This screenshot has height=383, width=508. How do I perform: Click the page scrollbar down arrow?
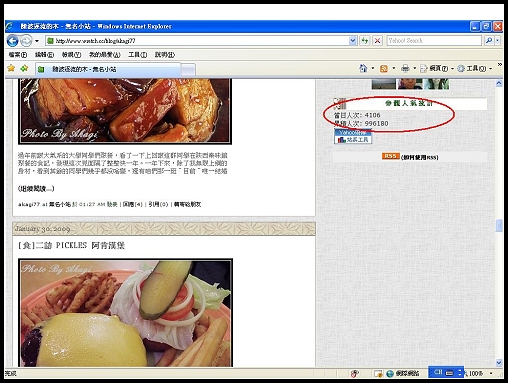click(x=499, y=363)
